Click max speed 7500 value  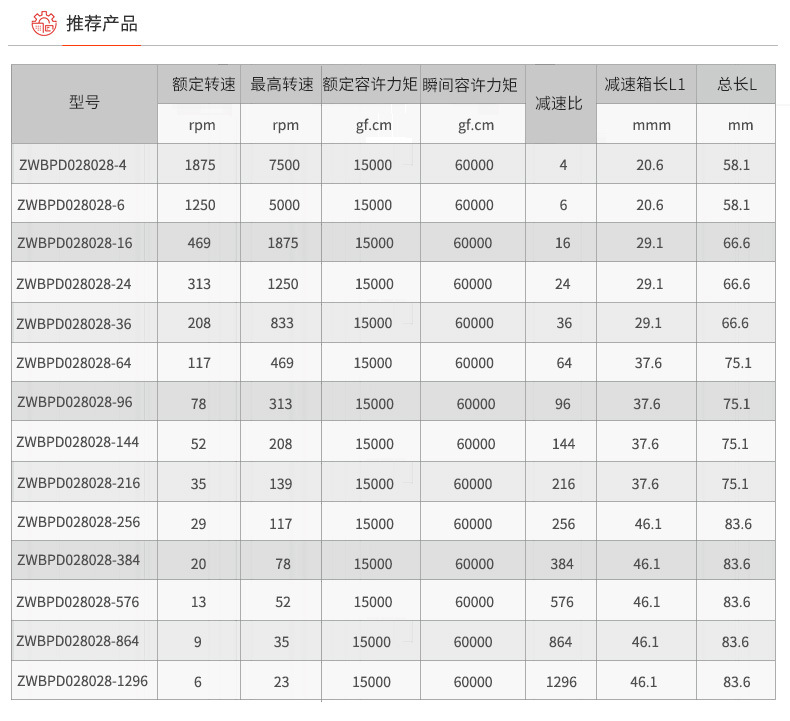click(x=284, y=165)
